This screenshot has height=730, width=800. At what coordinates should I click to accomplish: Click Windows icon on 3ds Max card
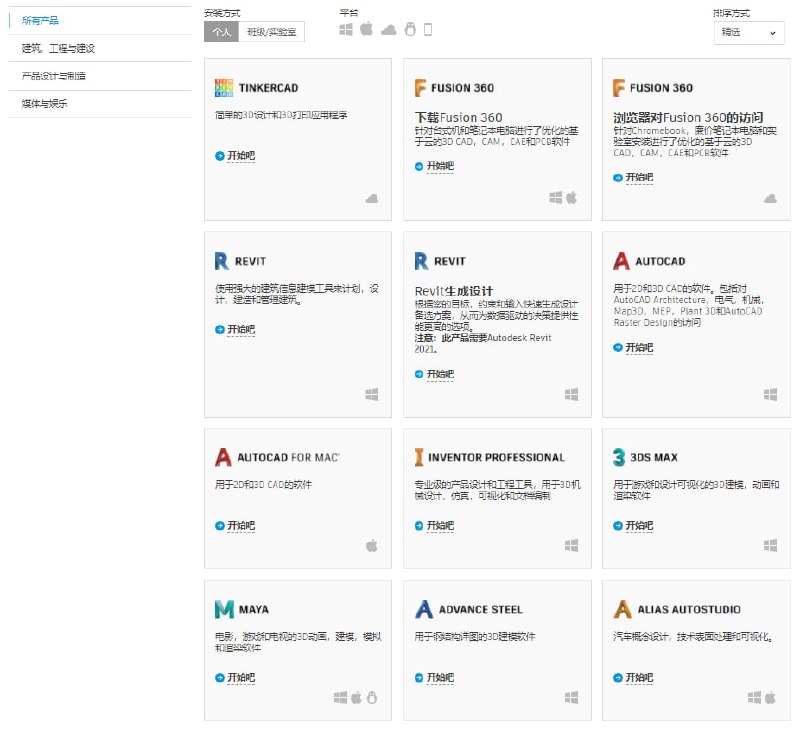(x=770, y=545)
